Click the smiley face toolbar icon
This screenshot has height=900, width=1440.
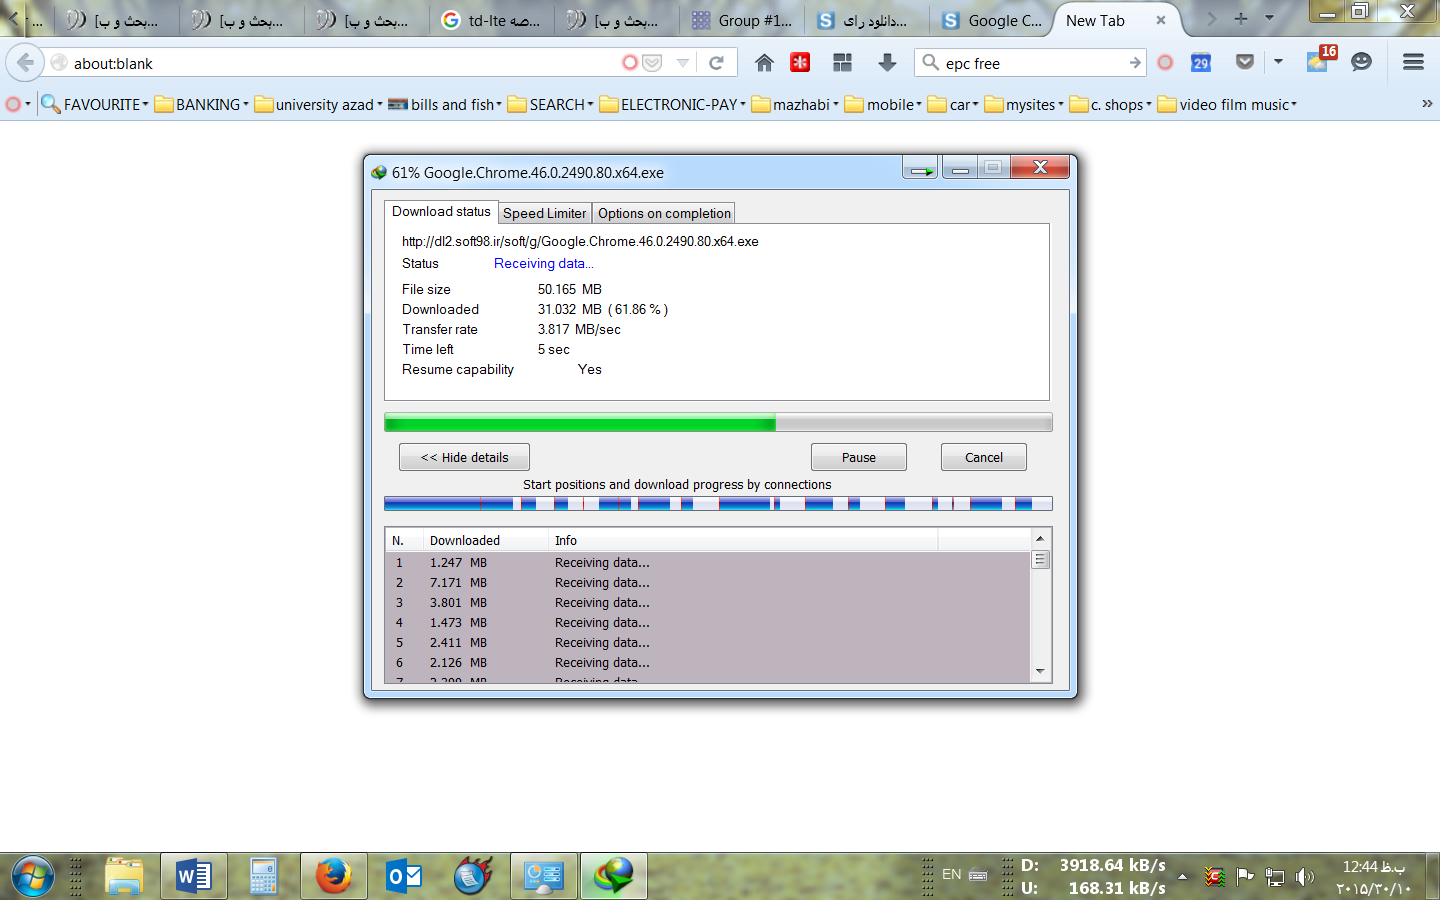click(1361, 62)
